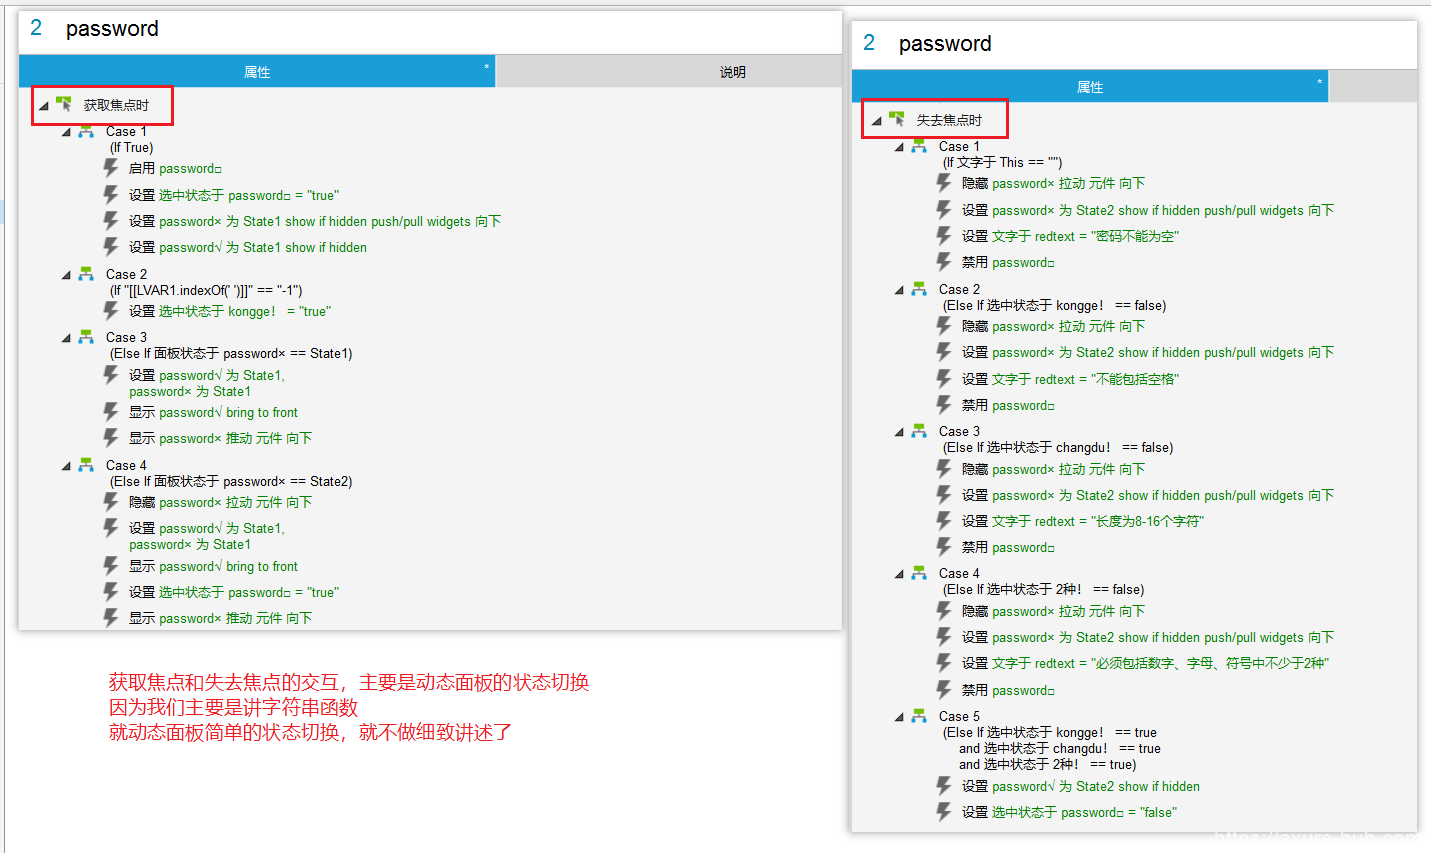Collapse Case 2 under 获取焦点时
The height and width of the screenshot is (853, 1431).
[x=67, y=275]
